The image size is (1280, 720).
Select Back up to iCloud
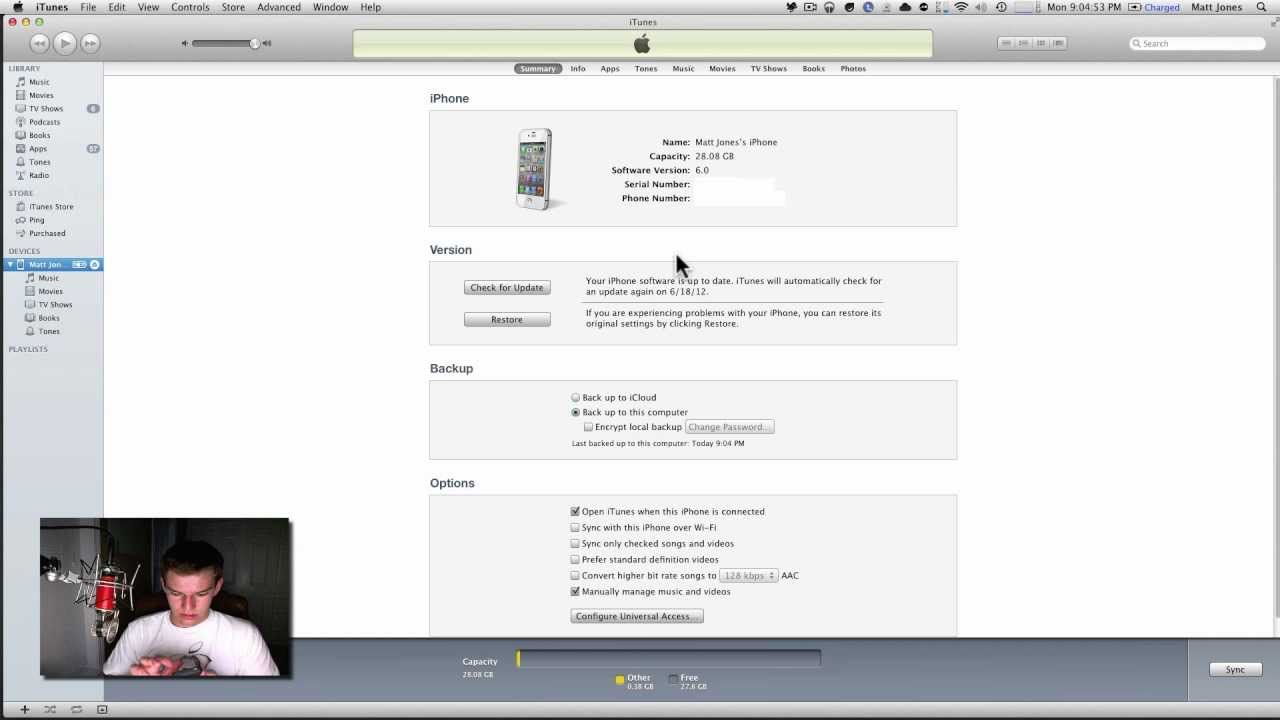[x=575, y=398]
